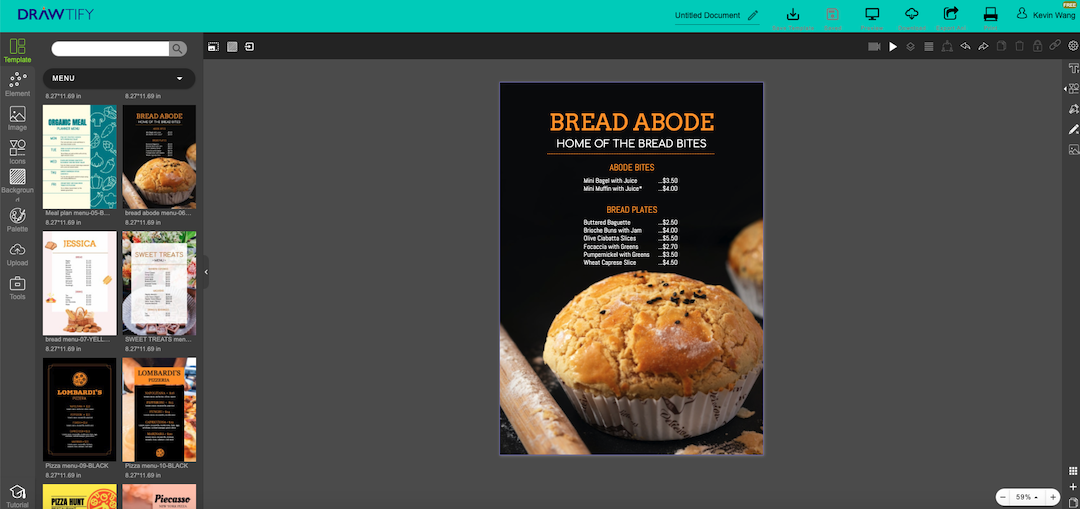Open Kevin Wang account menu
Image resolution: width=1080 pixels, height=509 pixels.
(1046, 14)
